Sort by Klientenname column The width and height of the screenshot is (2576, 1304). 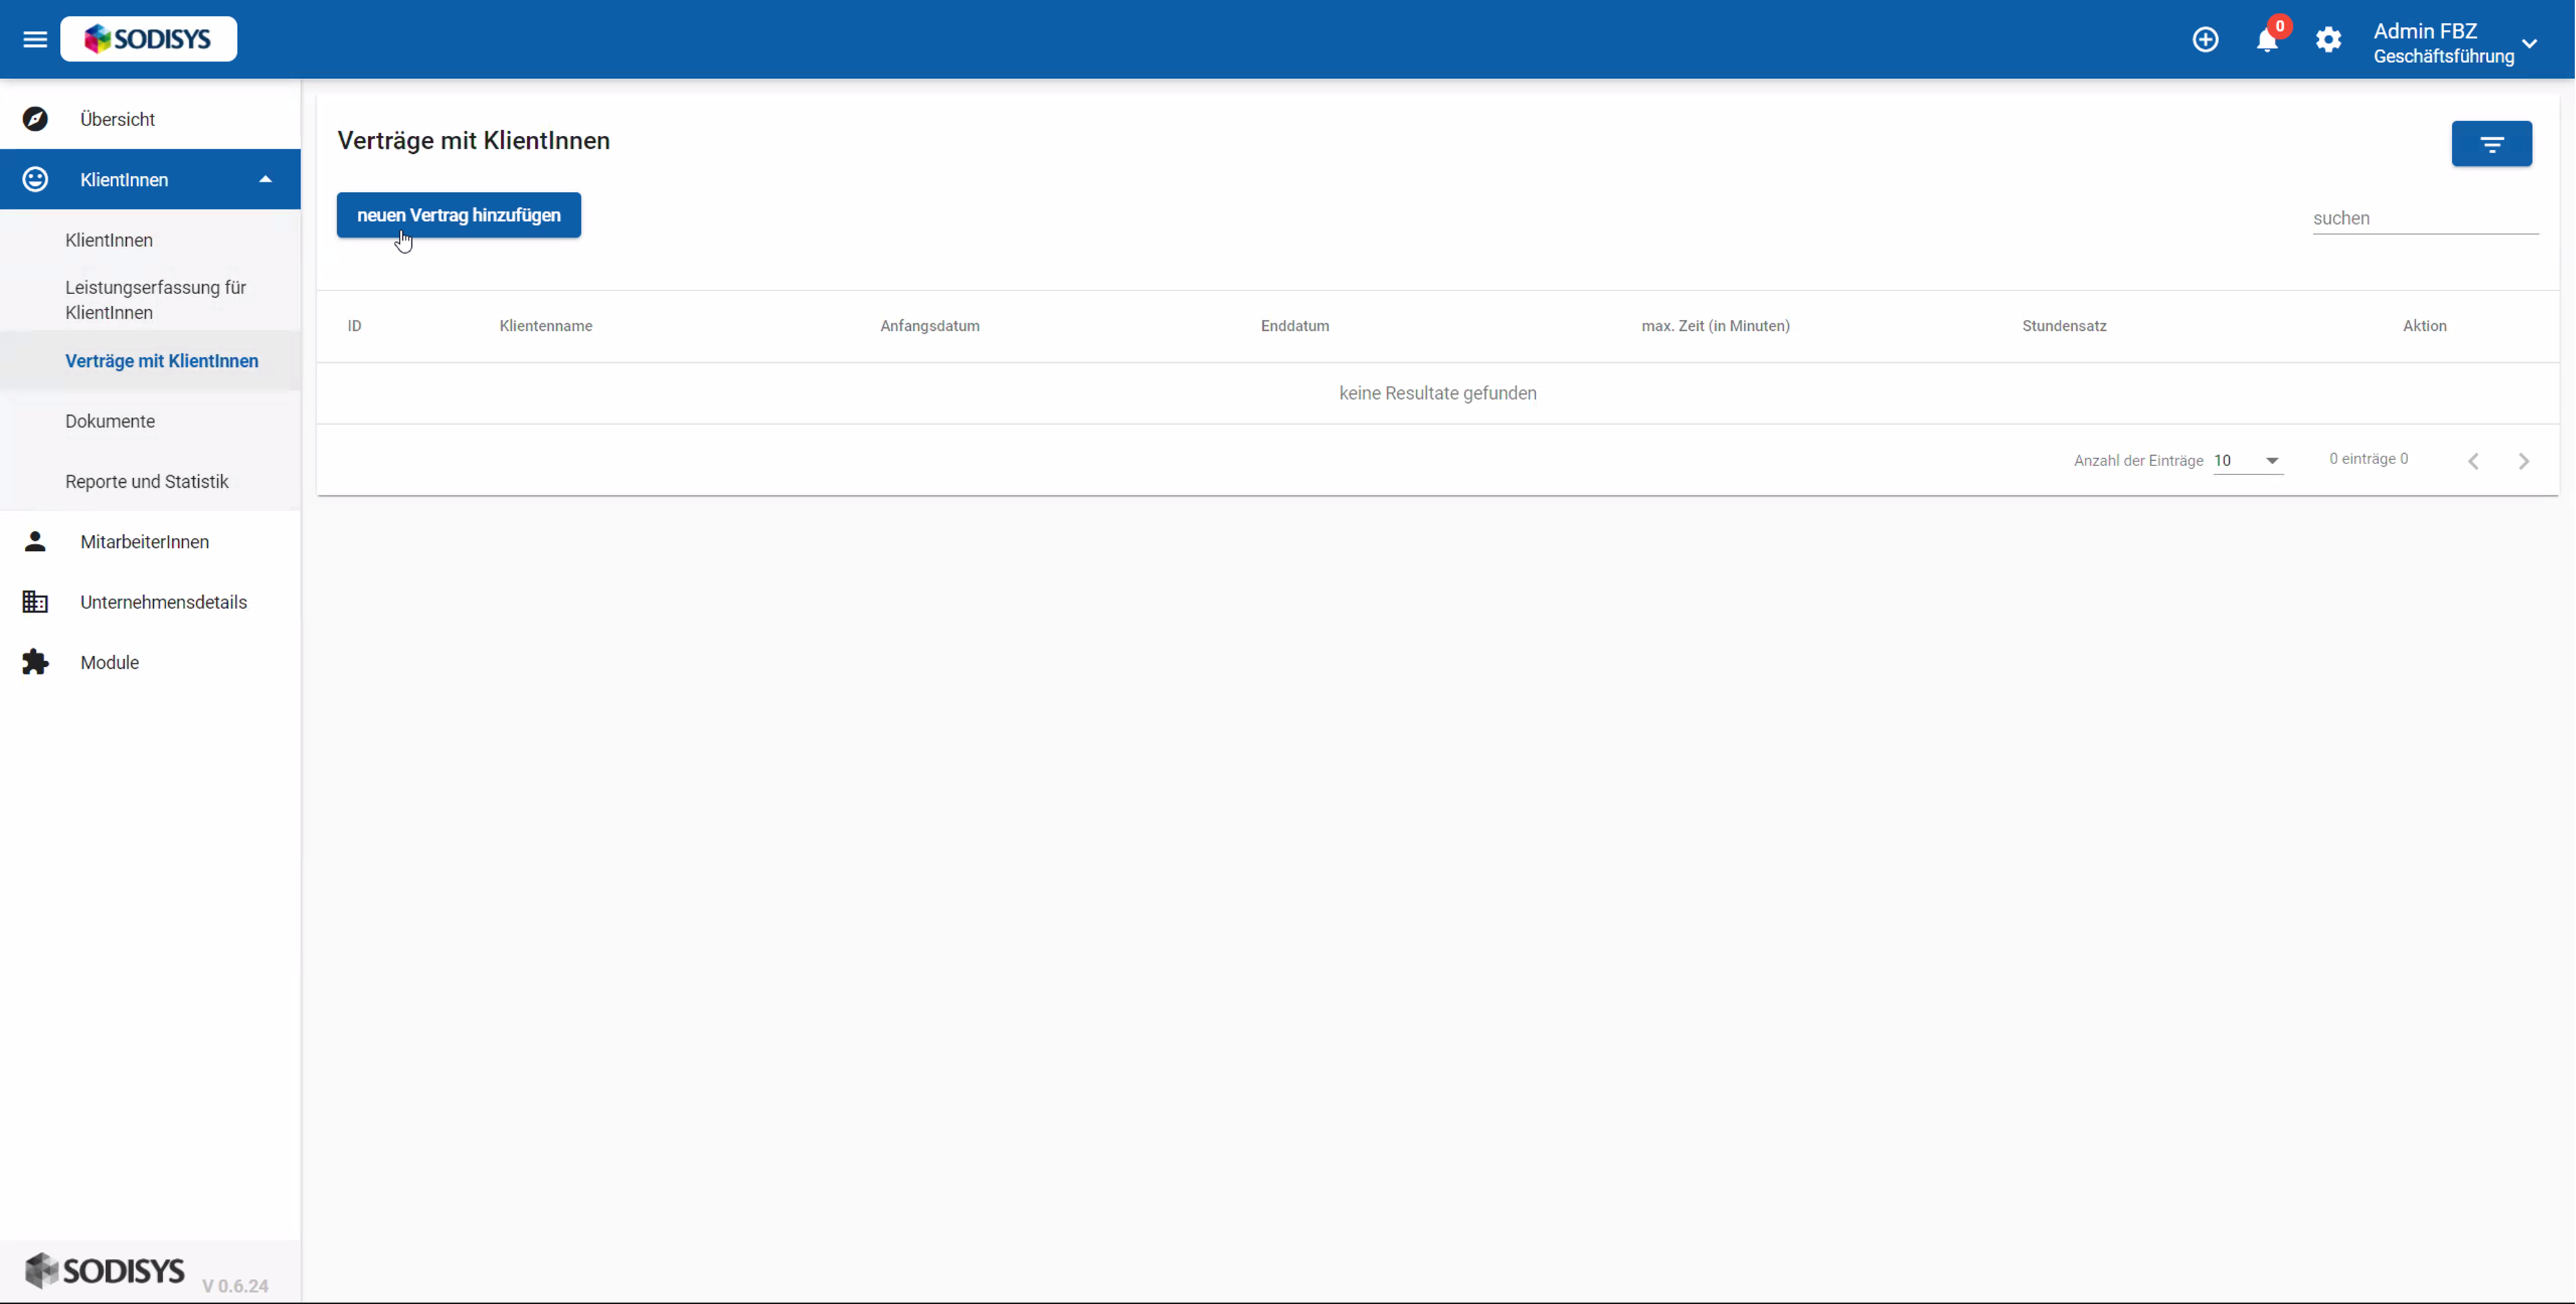(x=546, y=326)
